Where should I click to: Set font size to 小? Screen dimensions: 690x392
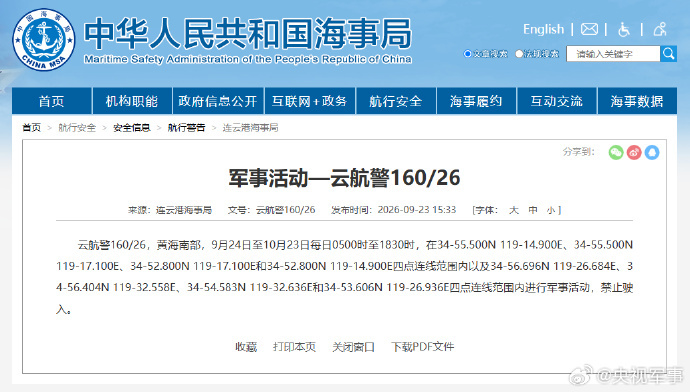click(x=551, y=210)
